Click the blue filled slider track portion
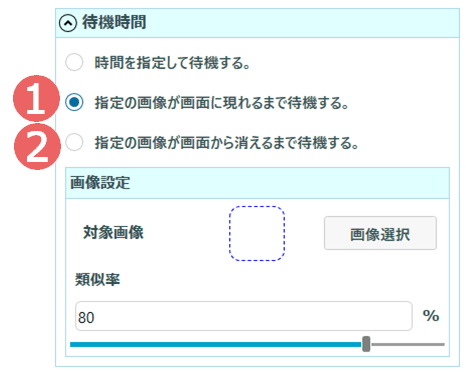This screenshot has width=466, height=372. (216, 344)
